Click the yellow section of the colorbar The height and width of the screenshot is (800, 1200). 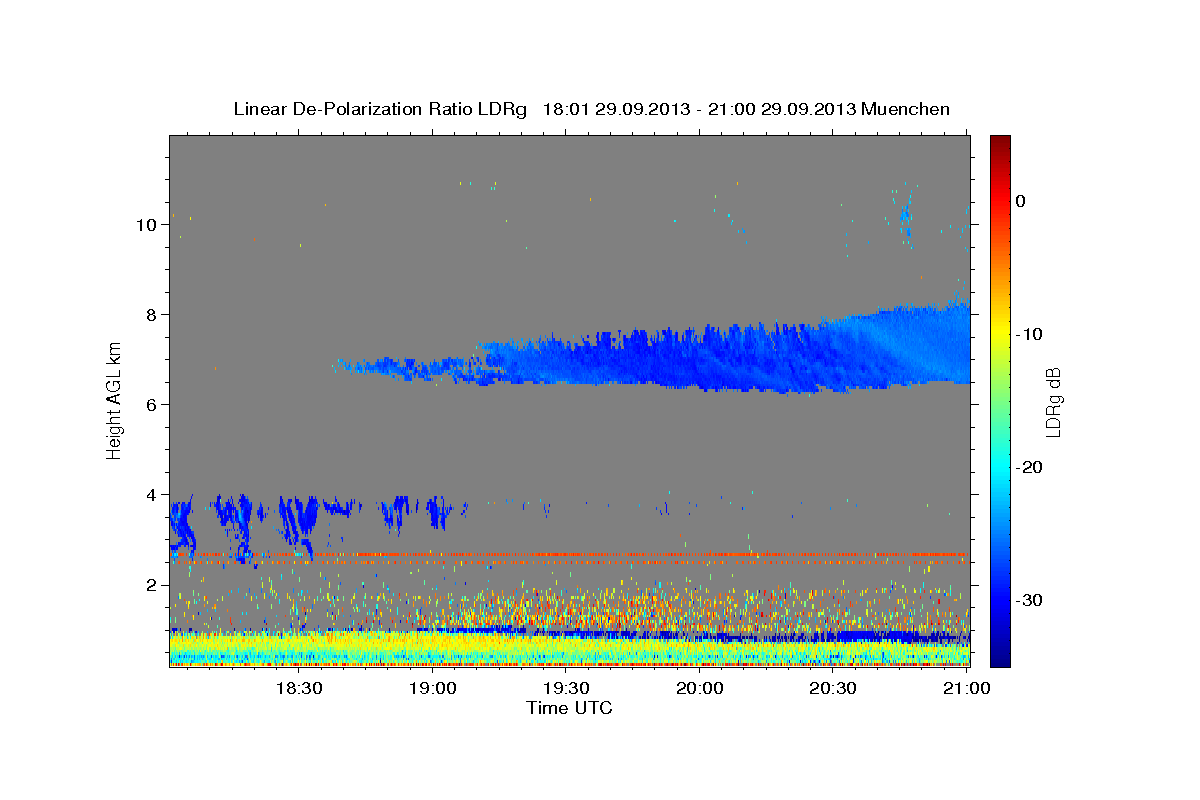click(x=1000, y=334)
